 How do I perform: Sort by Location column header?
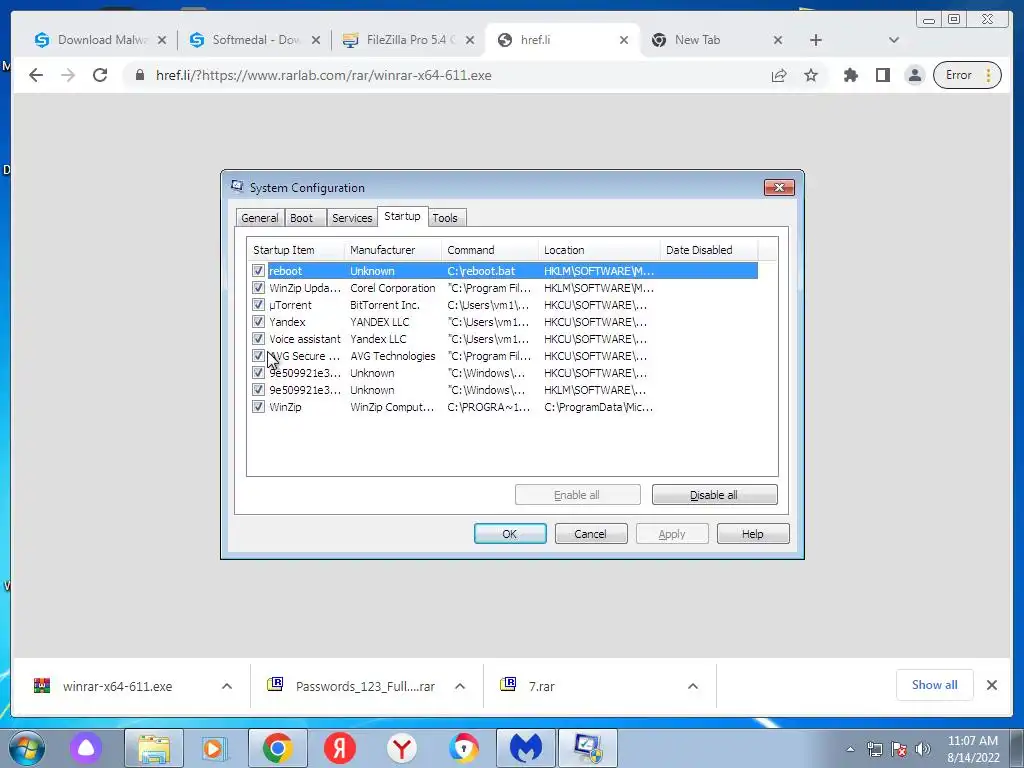(600, 249)
